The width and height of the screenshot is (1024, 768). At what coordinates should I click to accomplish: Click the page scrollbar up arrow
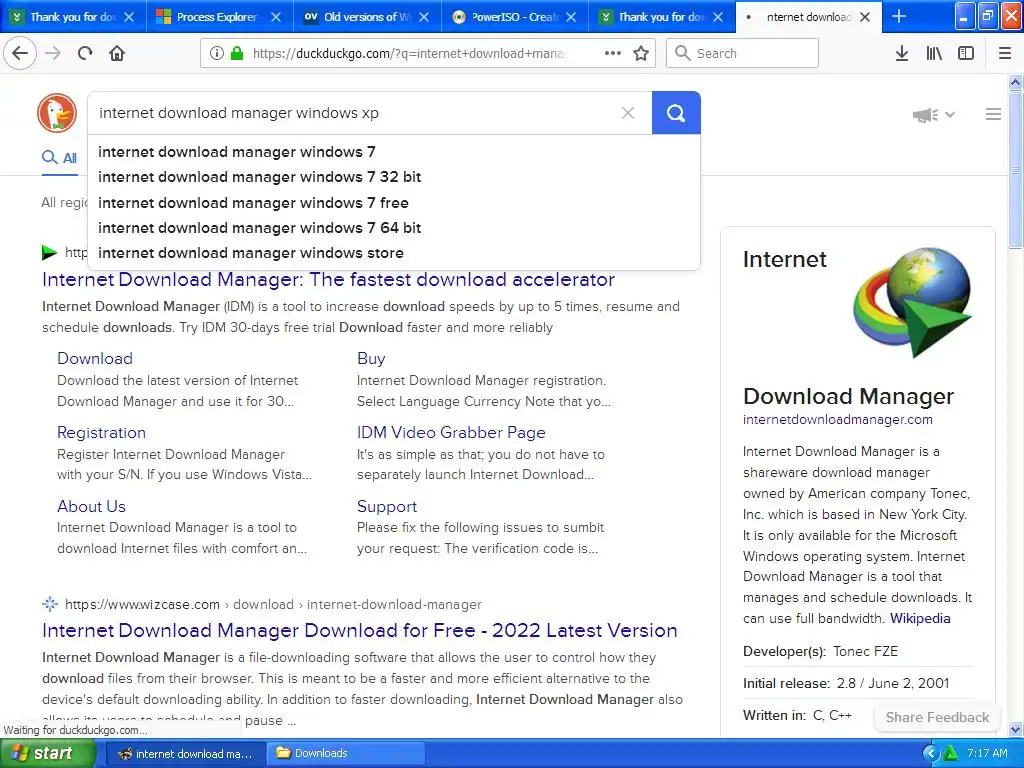point(1015,82)
